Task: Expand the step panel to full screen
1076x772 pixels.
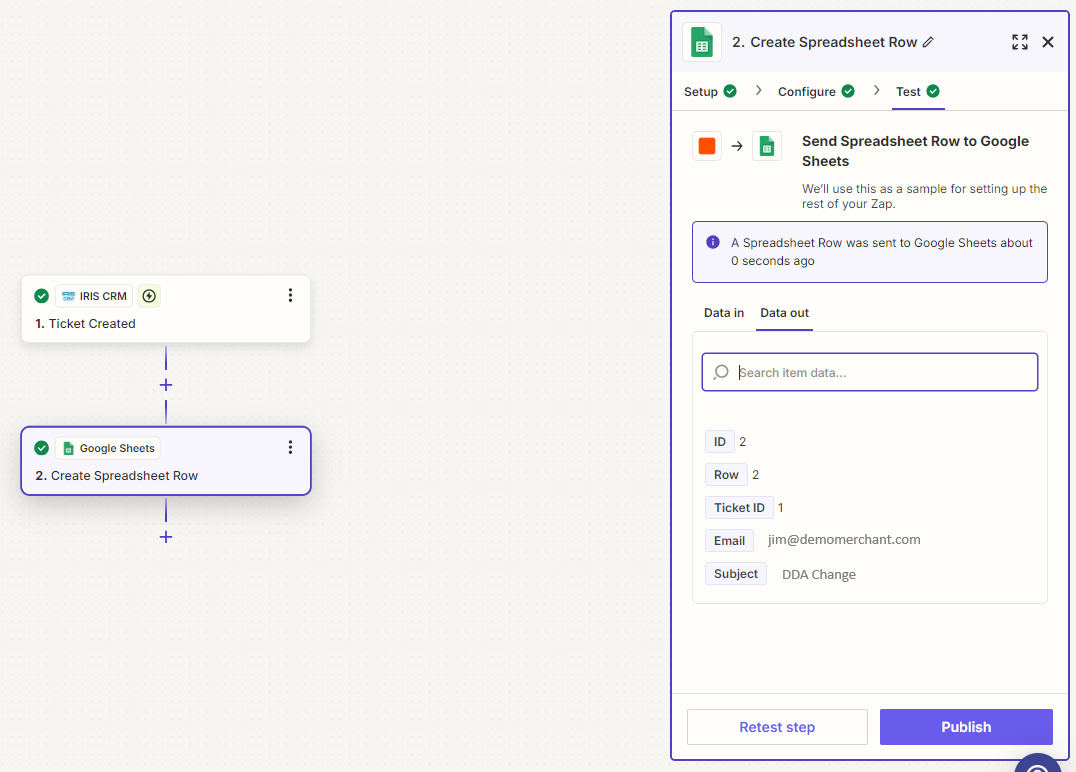Action: pyautogui.click(x=1020, y=42)
